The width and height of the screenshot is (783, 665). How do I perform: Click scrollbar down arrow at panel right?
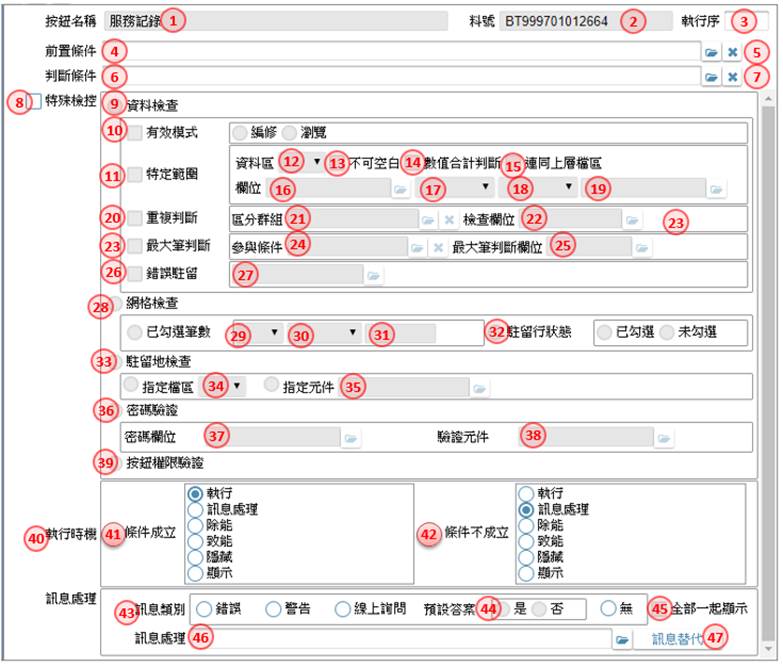(769, 650)
